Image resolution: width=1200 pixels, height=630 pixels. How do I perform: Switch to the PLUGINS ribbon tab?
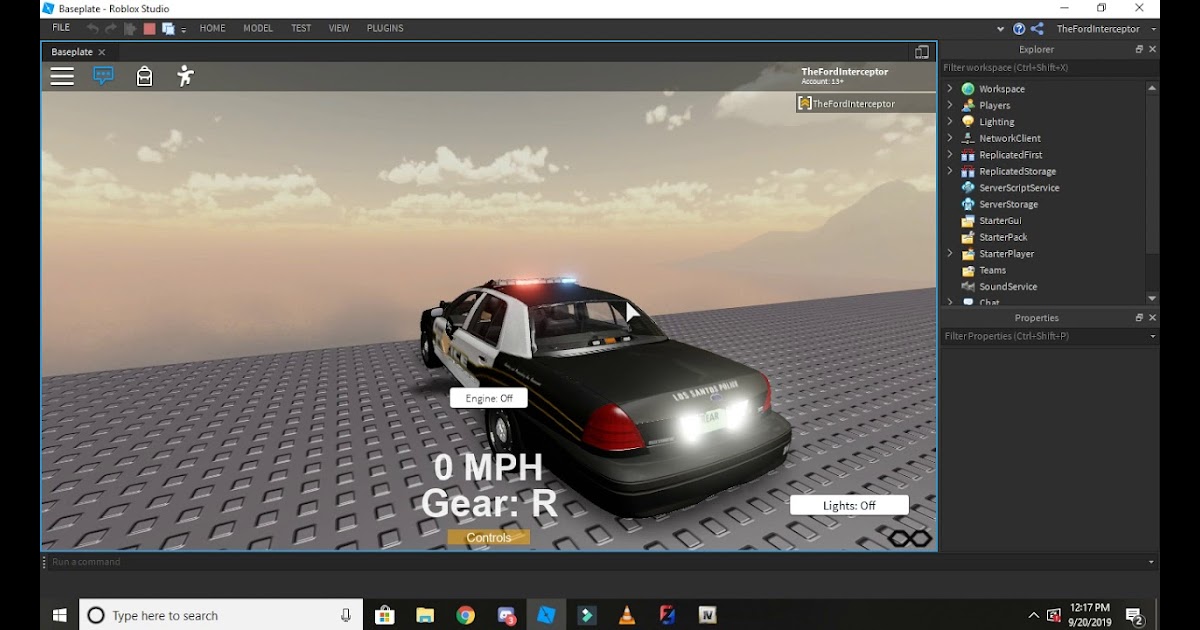pos(385,28)
